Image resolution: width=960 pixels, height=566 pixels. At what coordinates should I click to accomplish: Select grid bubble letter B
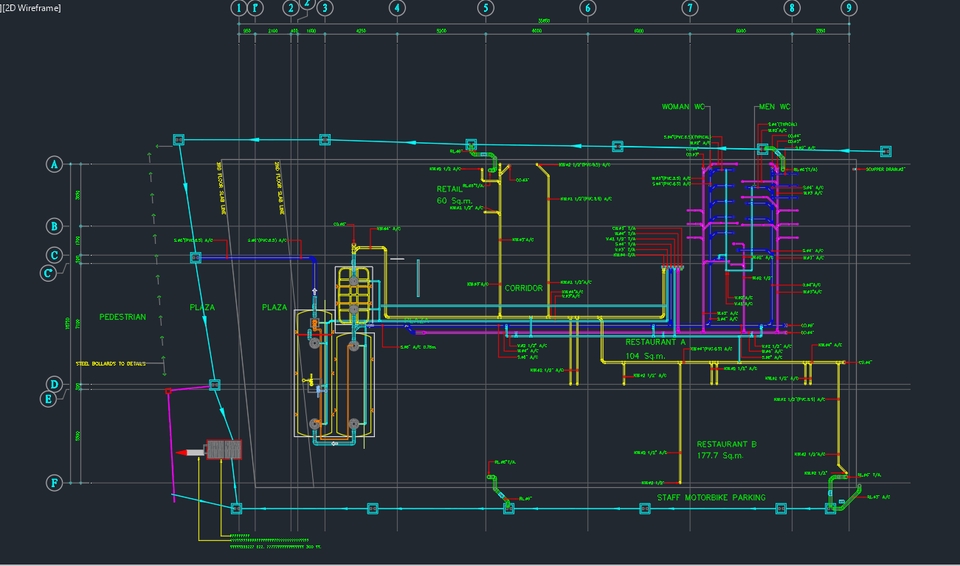coord(55,226)
